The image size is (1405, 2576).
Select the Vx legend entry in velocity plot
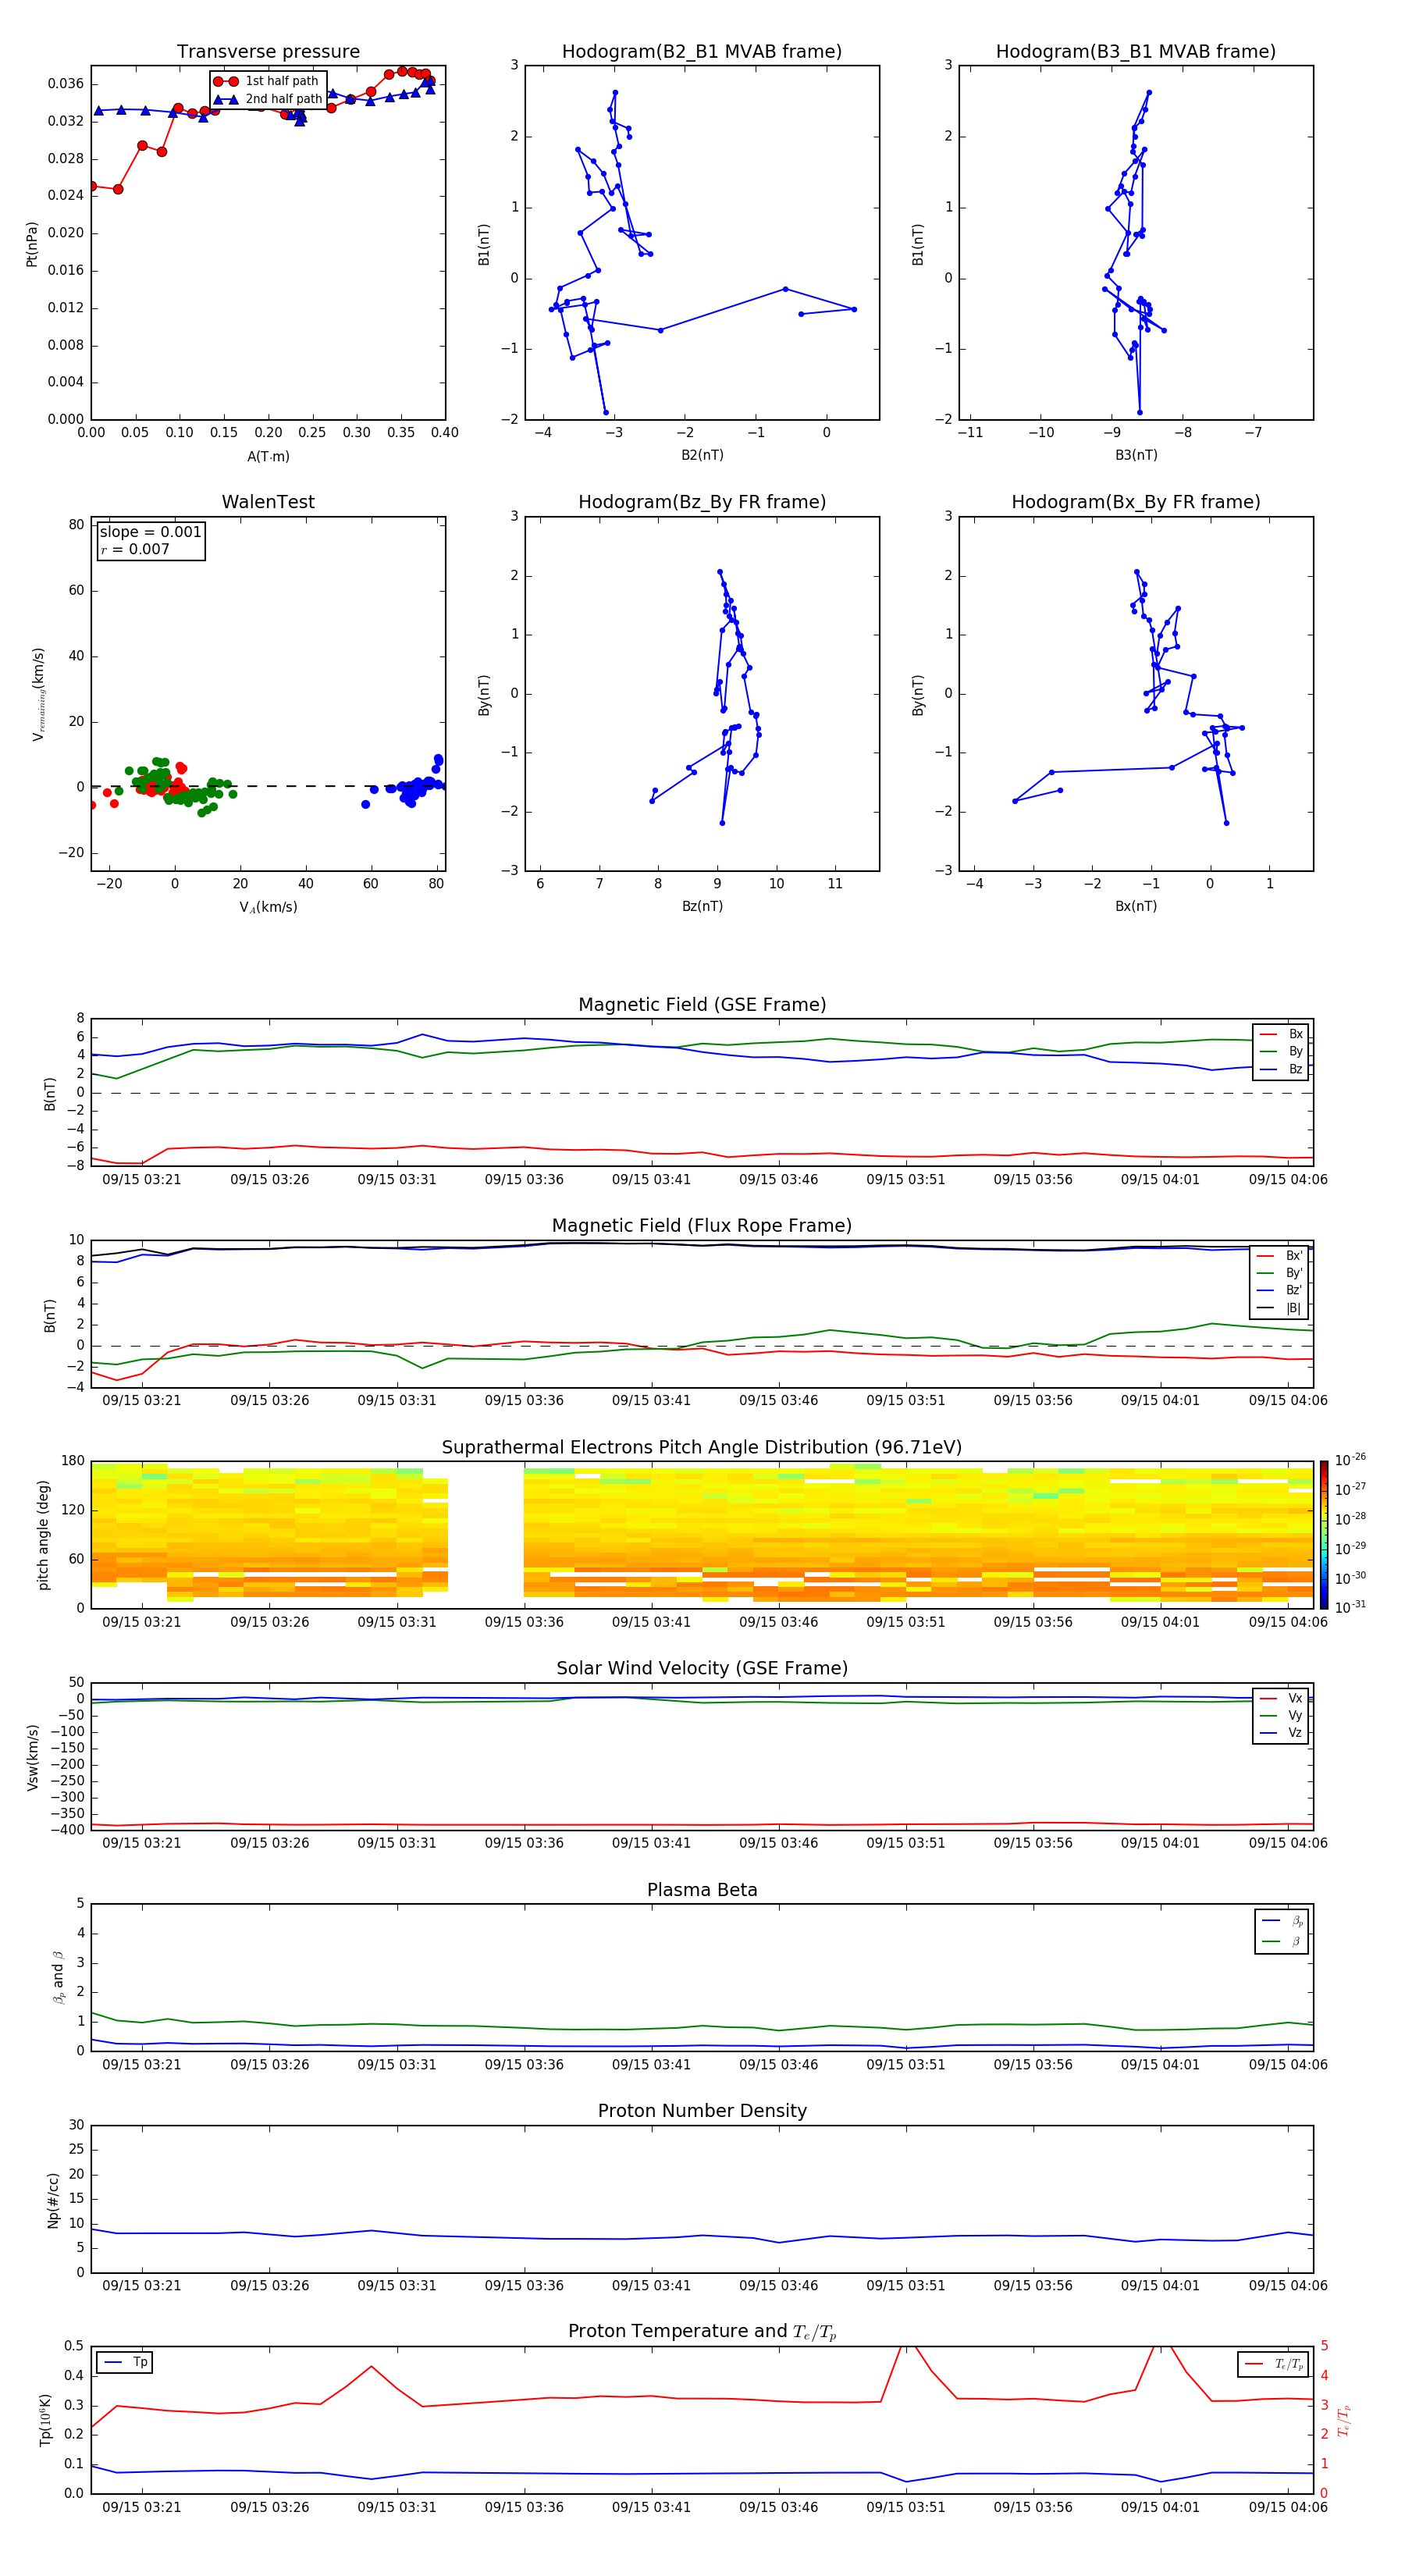[1281, 1698]
